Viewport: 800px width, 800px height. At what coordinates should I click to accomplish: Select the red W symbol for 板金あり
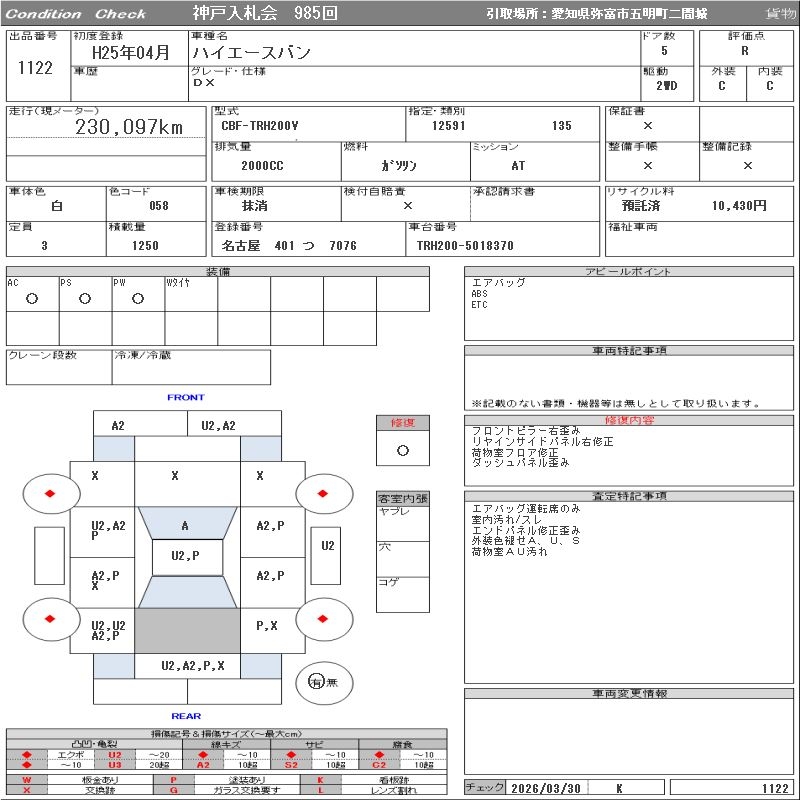(x=27, y=779)
